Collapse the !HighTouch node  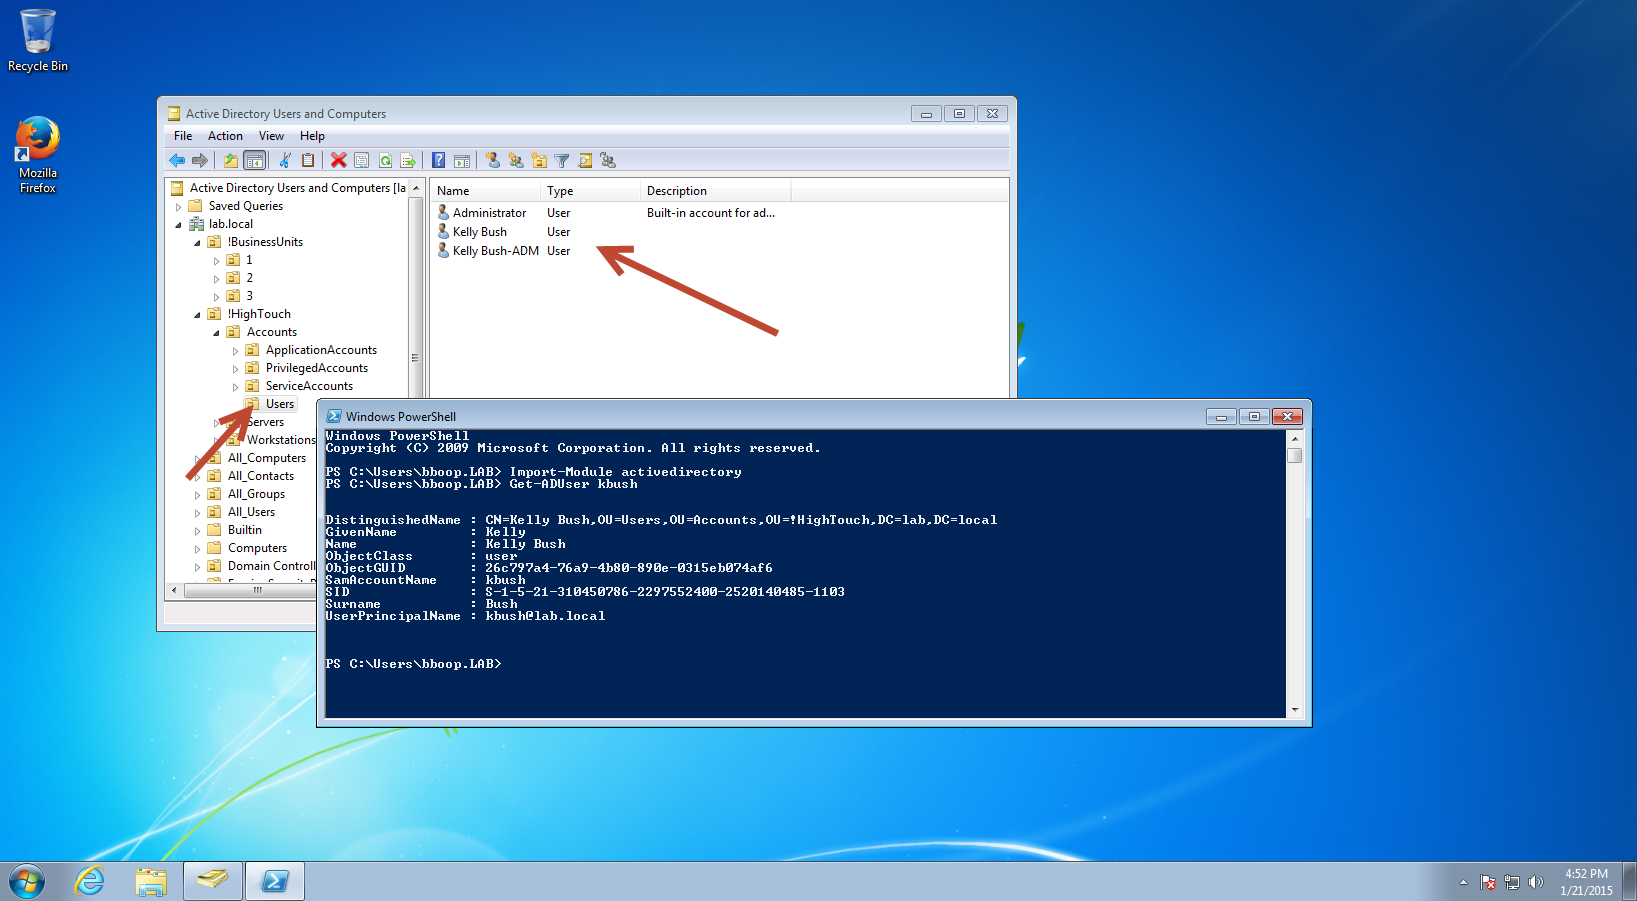[197, 315]
